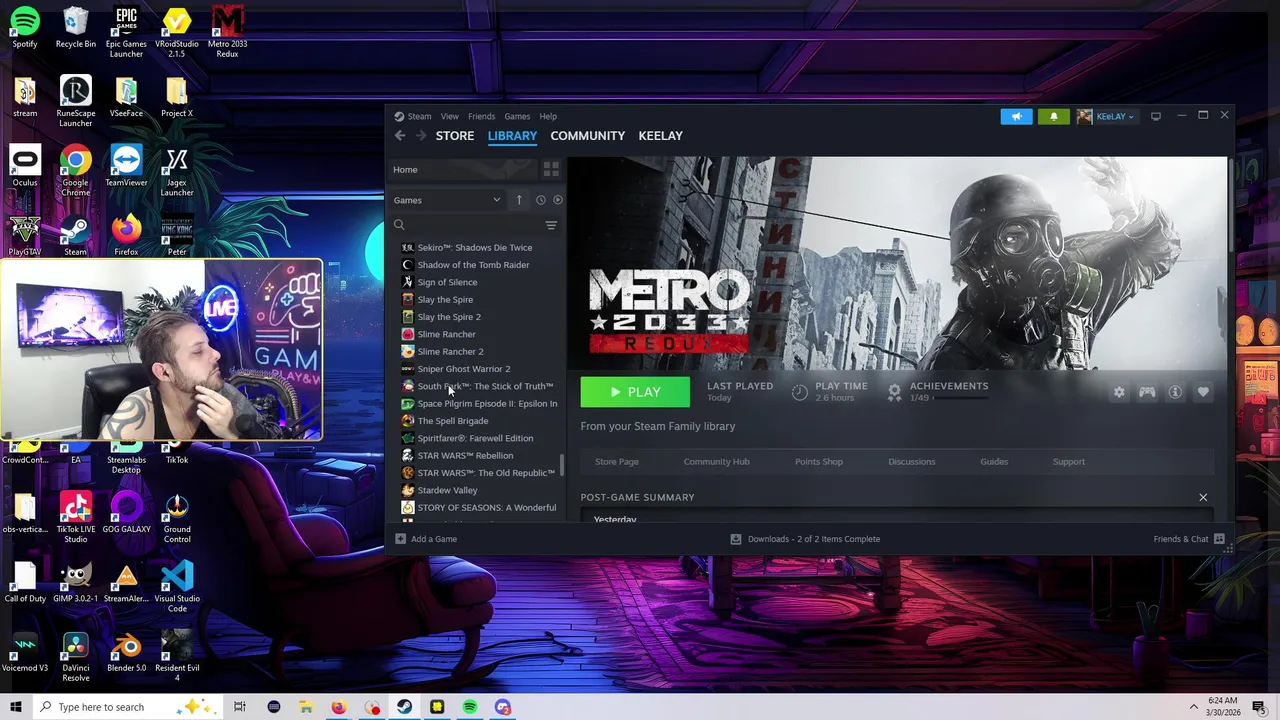Click the library search field
Screen dimensions: 1280x720
coord(465,225)
